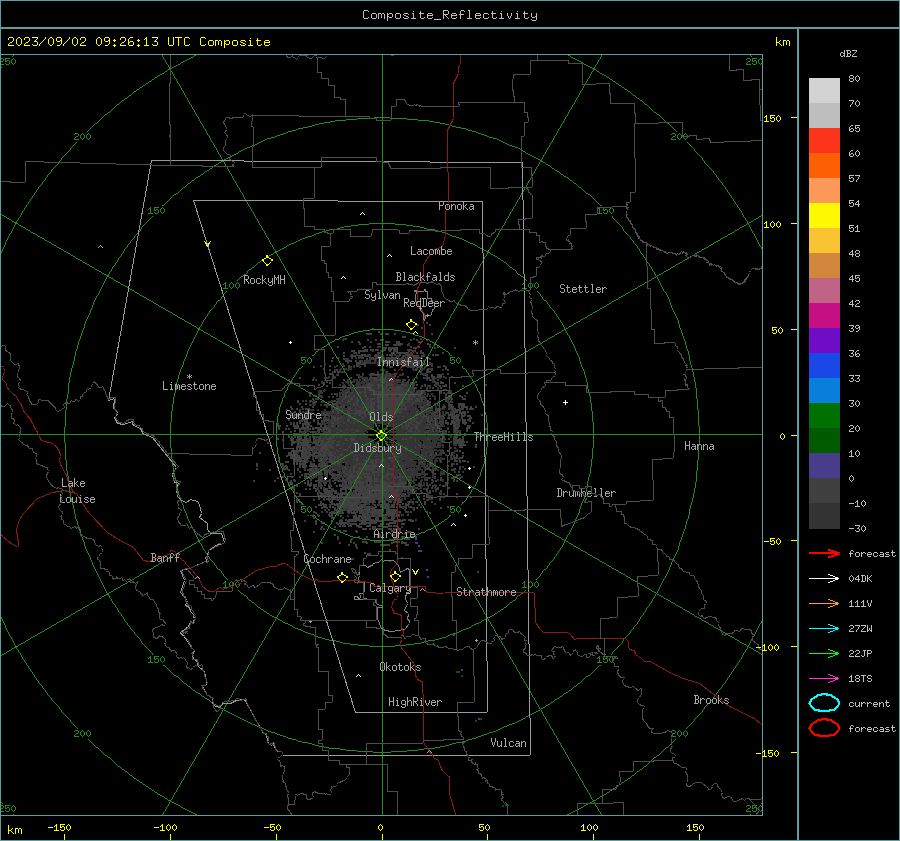Click the dBZ legend heading

coord(848,54)
